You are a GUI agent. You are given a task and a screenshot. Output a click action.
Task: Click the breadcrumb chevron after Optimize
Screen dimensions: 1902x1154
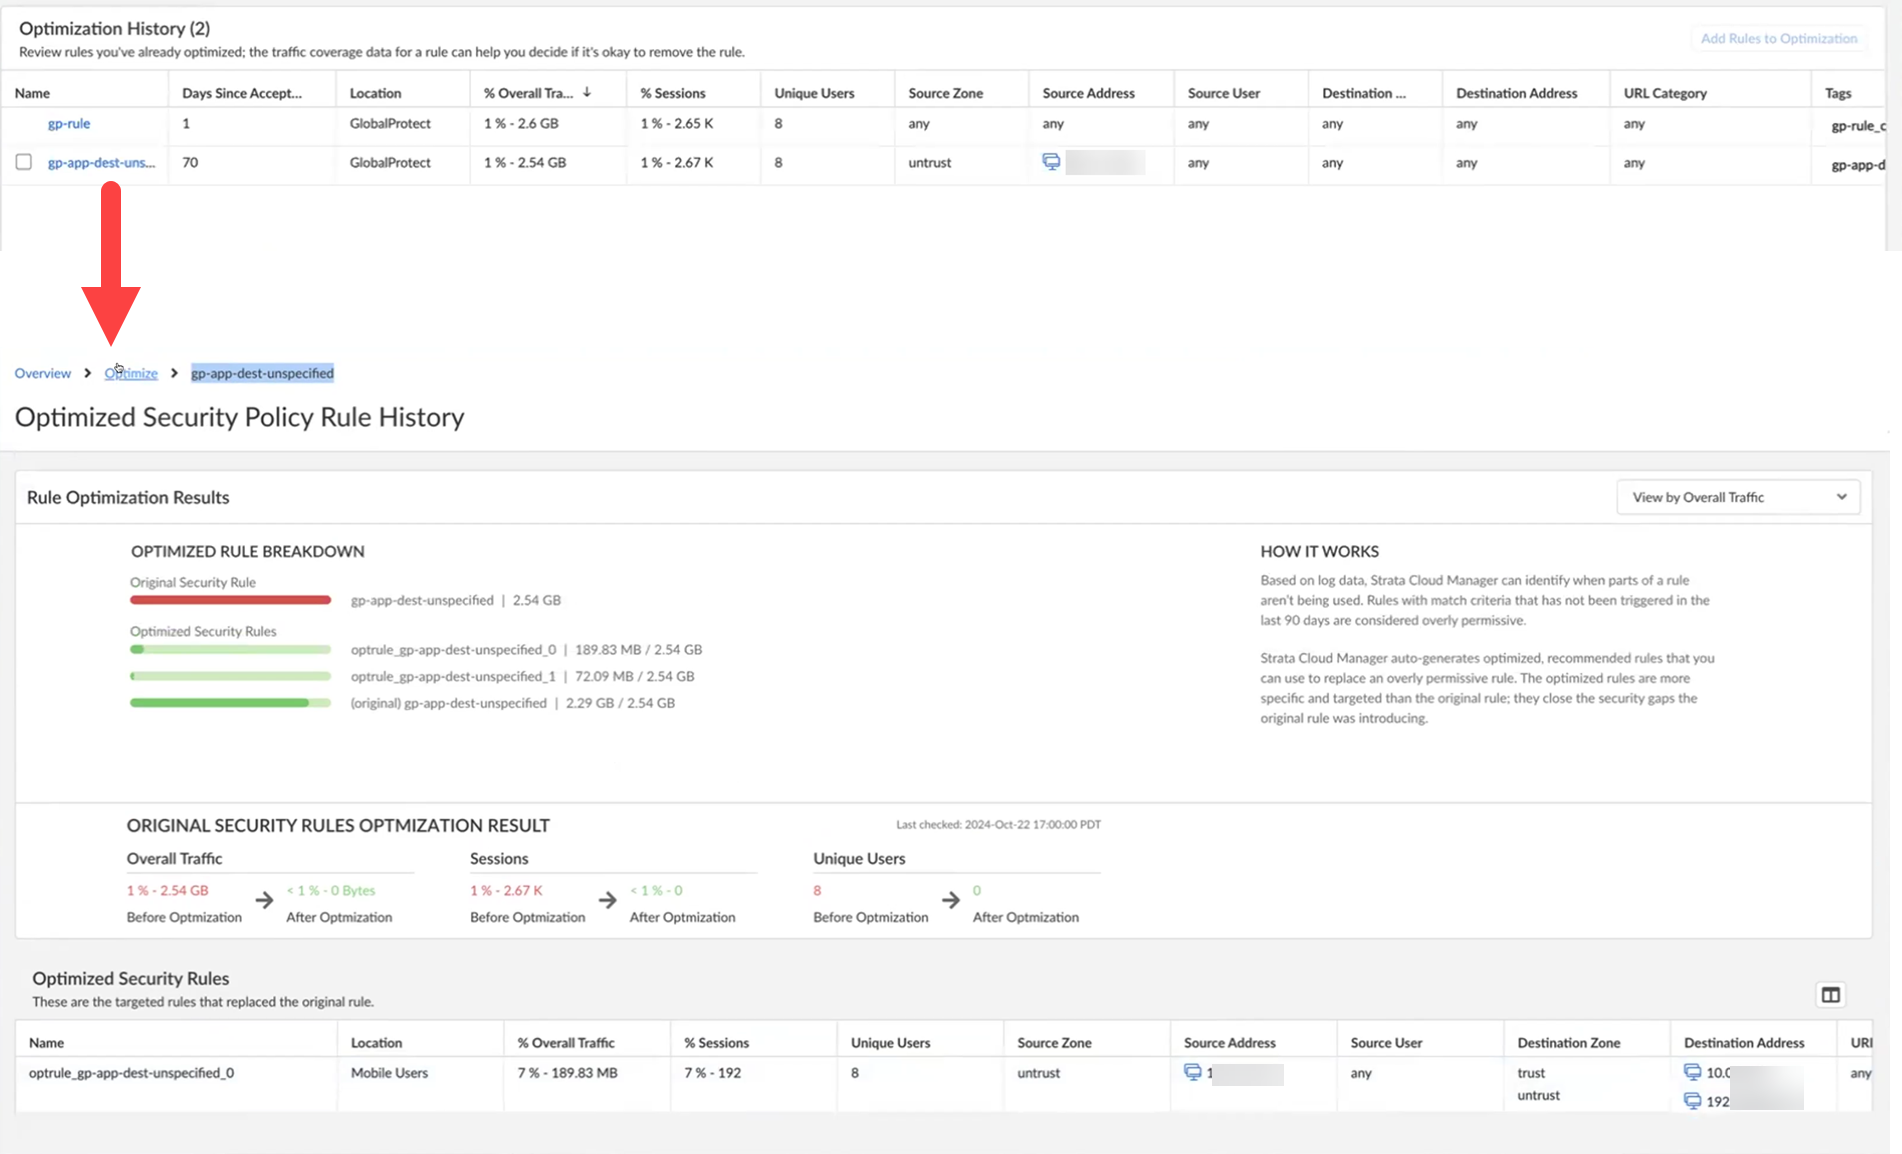point(174,373)
